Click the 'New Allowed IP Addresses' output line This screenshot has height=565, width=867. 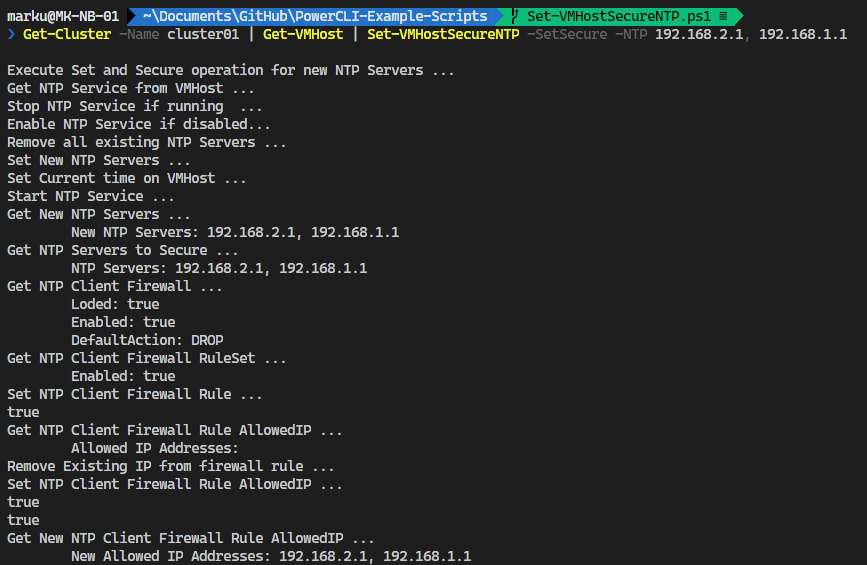tap(271, 556)
